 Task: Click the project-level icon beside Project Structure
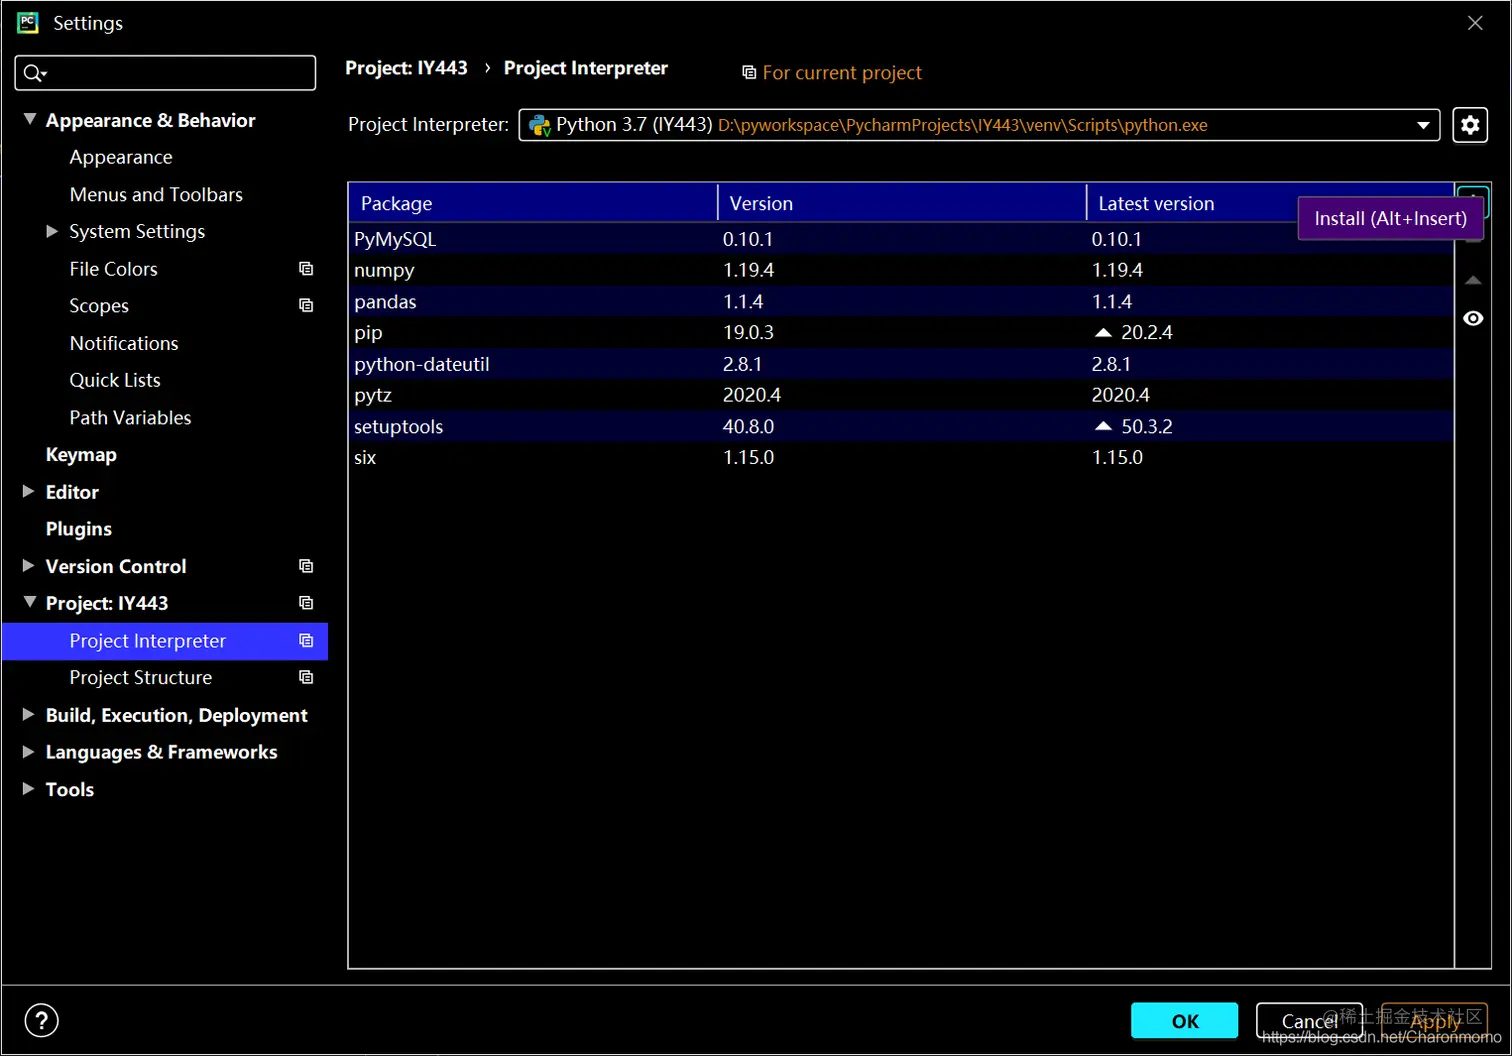(306, 677)
